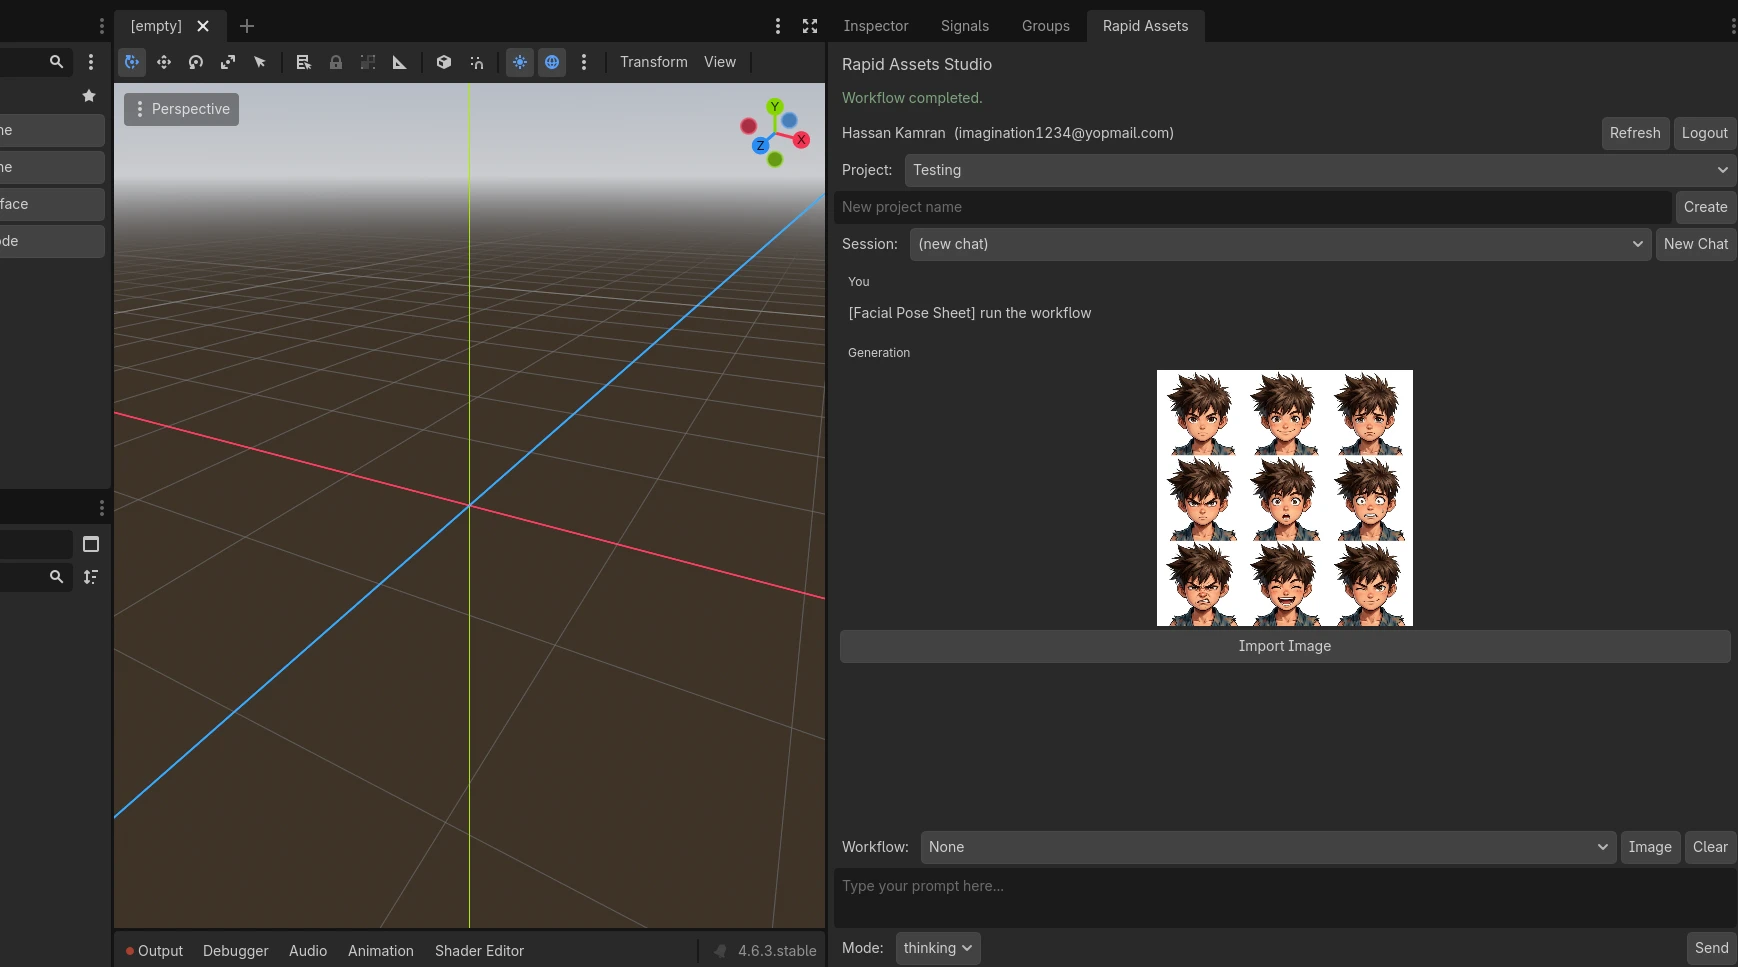Click the generated facial pose sheet image

click(1285, 498)
